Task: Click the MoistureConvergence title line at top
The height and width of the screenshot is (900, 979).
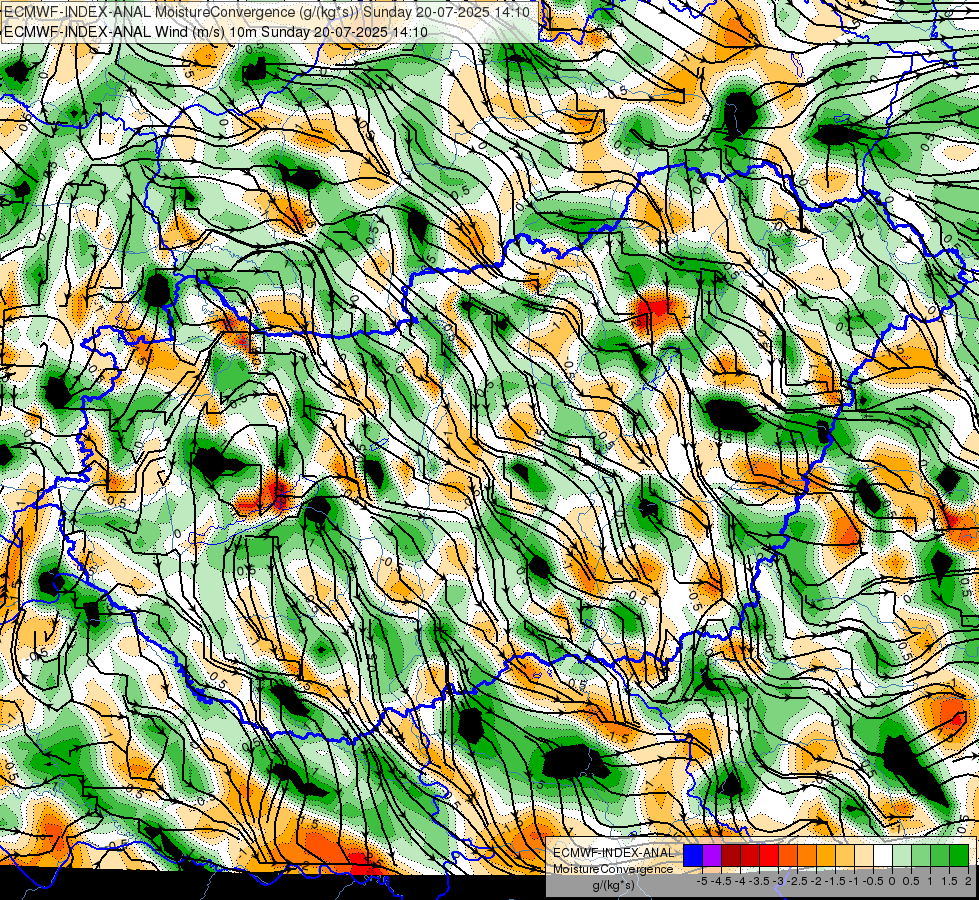Action: point(267,12)
